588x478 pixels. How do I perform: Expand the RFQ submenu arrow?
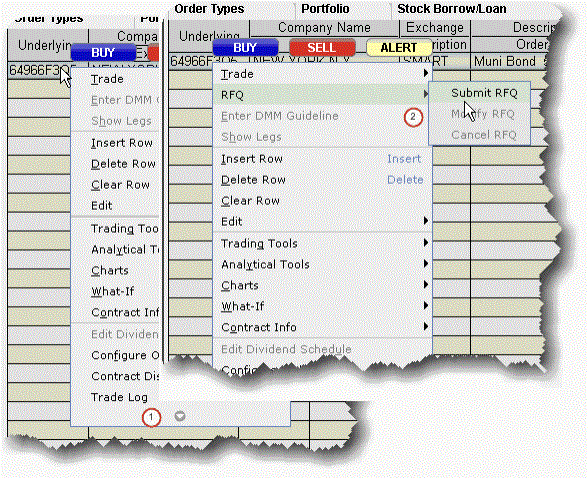426,94
